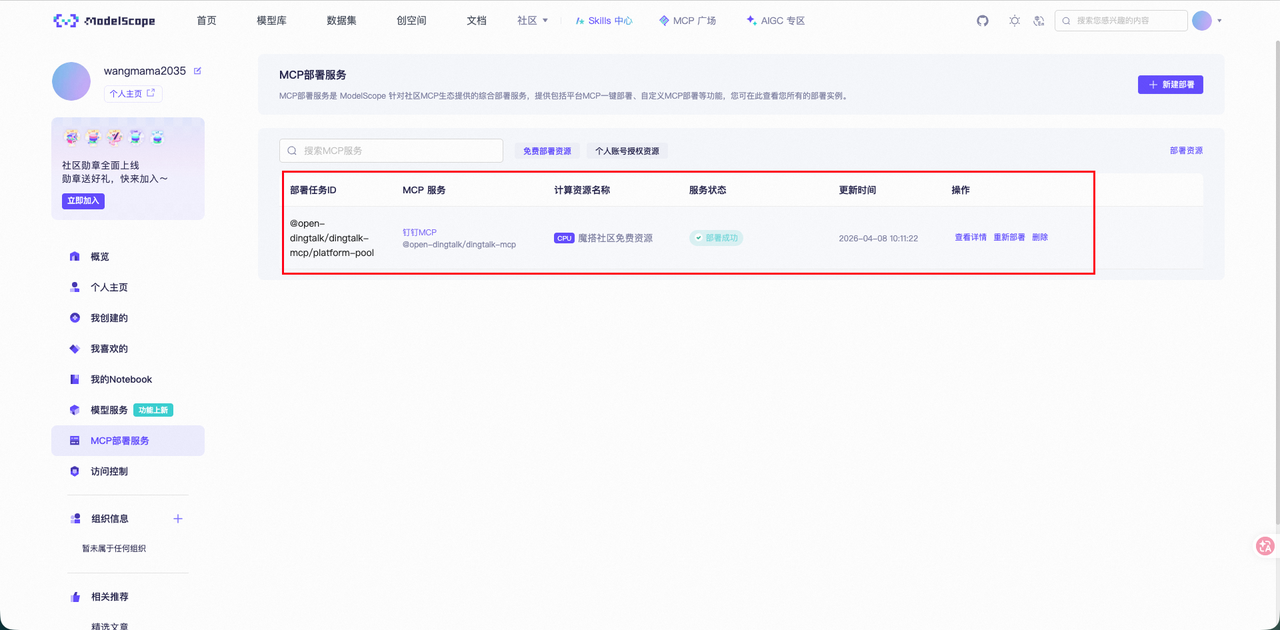This screenshot has width=1280, height=630.
Task: Click the deployment ID @open-dingtalk/dingtalk-mcp/platform-pool
Action: pos(332,238)
